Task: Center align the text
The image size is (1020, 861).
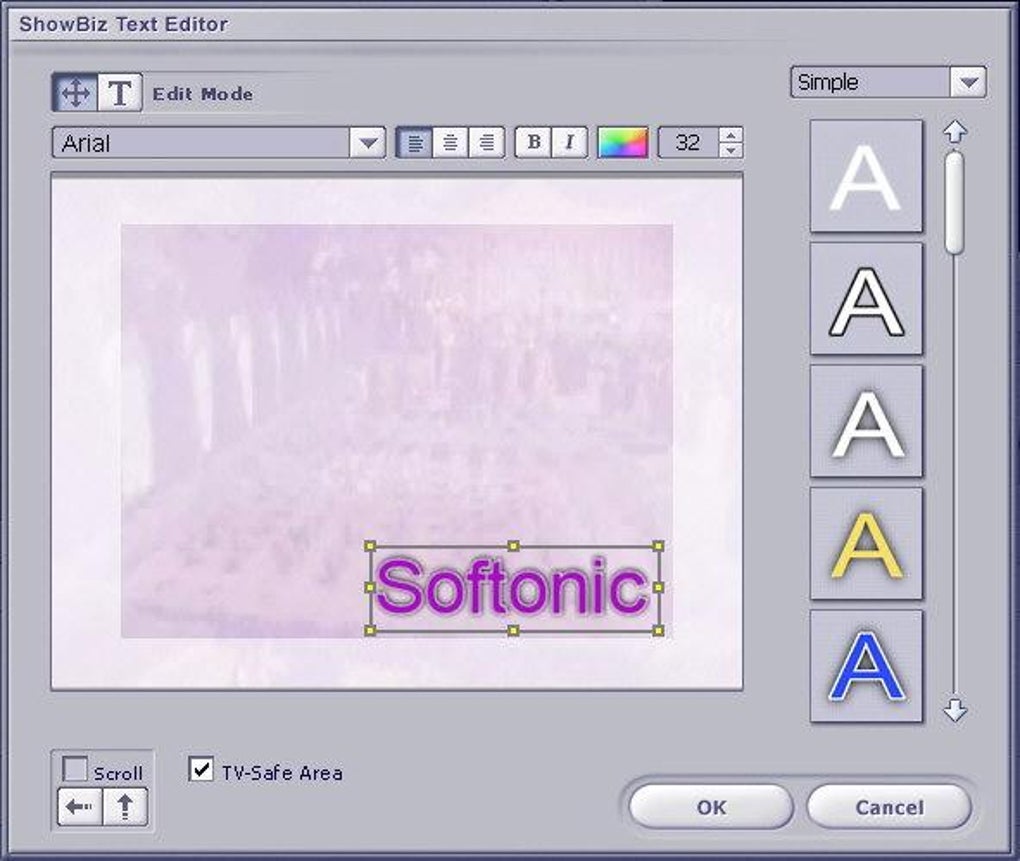Action: point(450,142)
